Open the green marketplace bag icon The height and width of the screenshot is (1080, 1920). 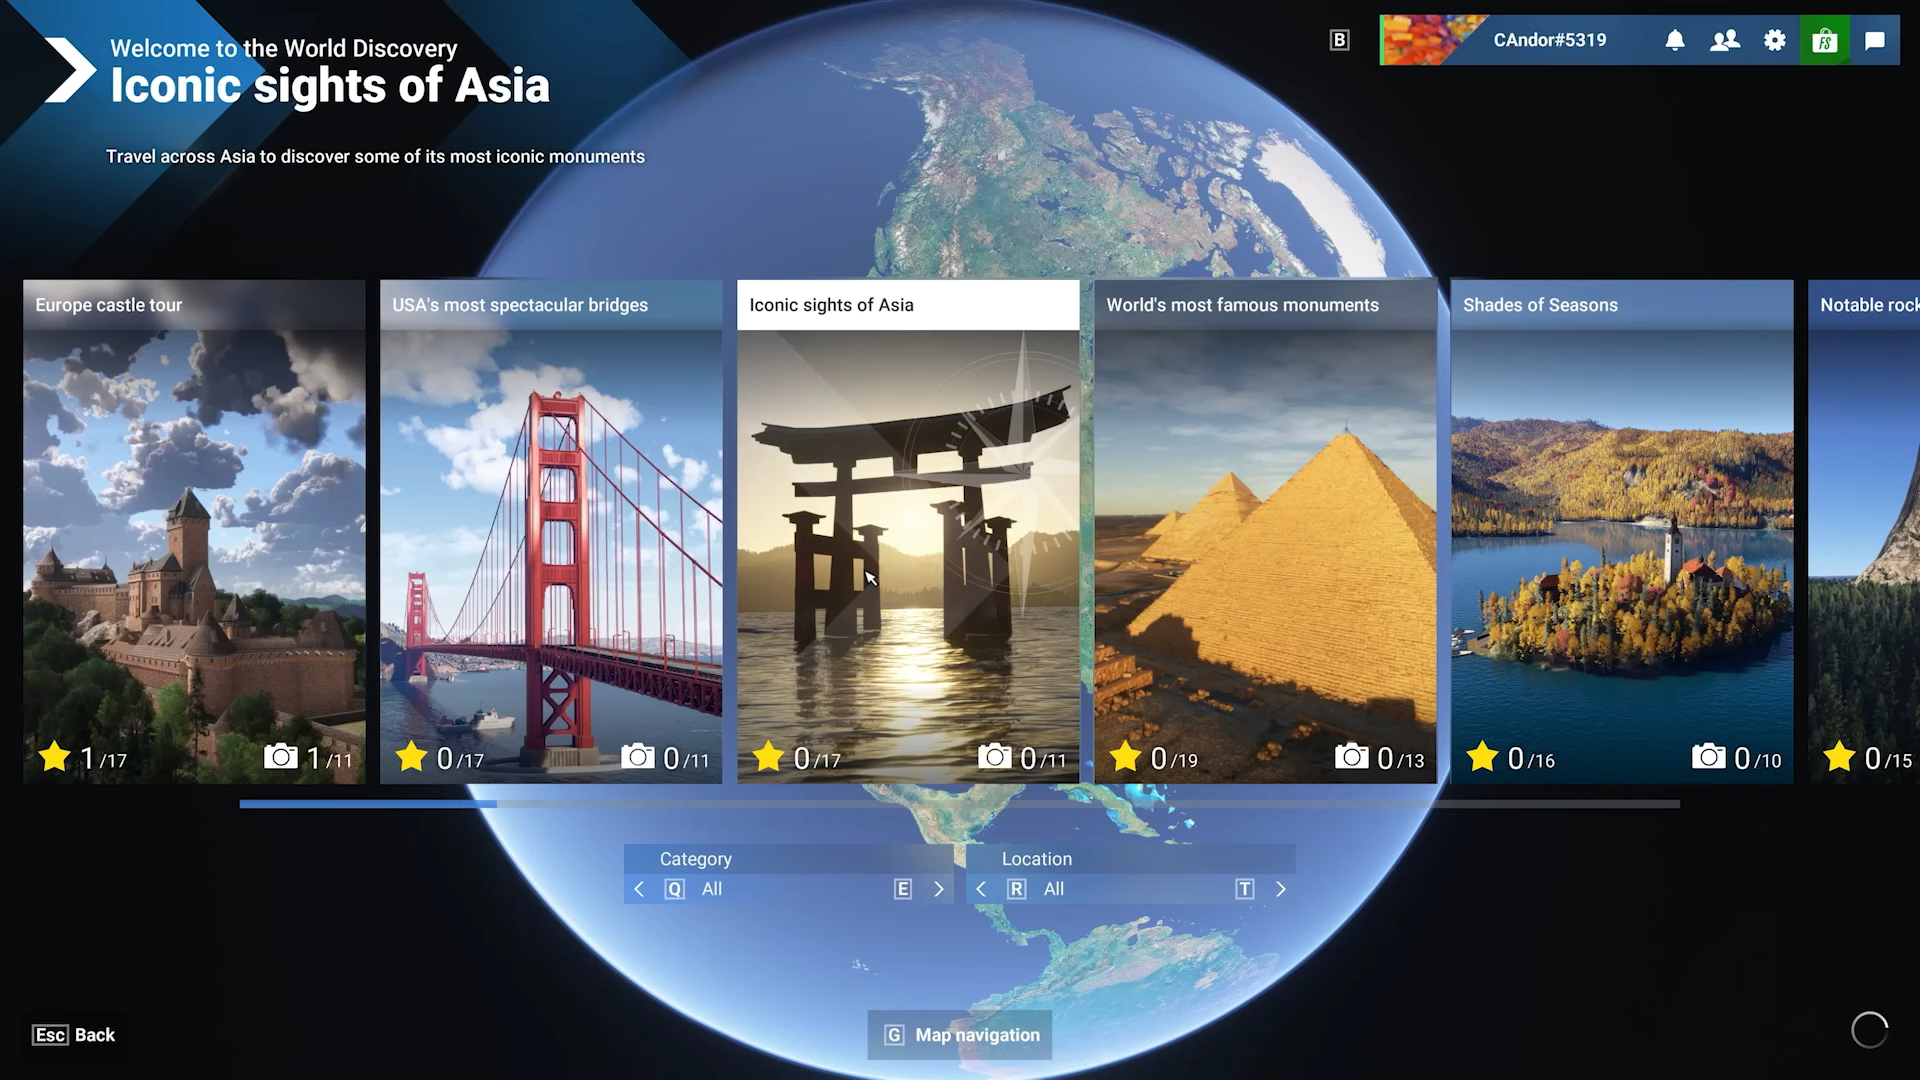click(1825, 40)
